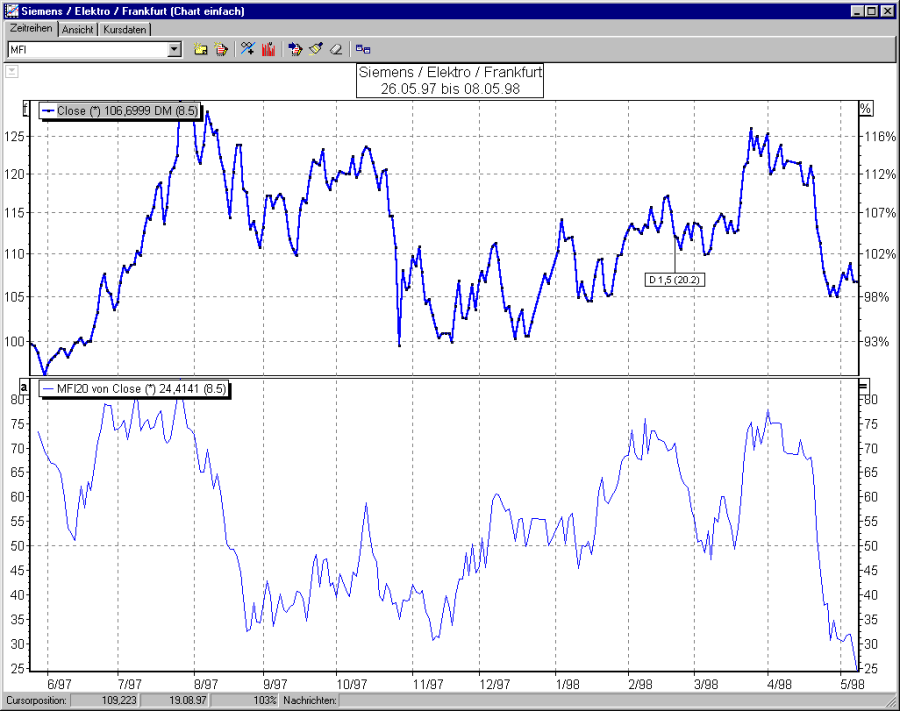Switch to the Ansicht tab
Viewport: 900px width, 711px height.
pos(77,30)
